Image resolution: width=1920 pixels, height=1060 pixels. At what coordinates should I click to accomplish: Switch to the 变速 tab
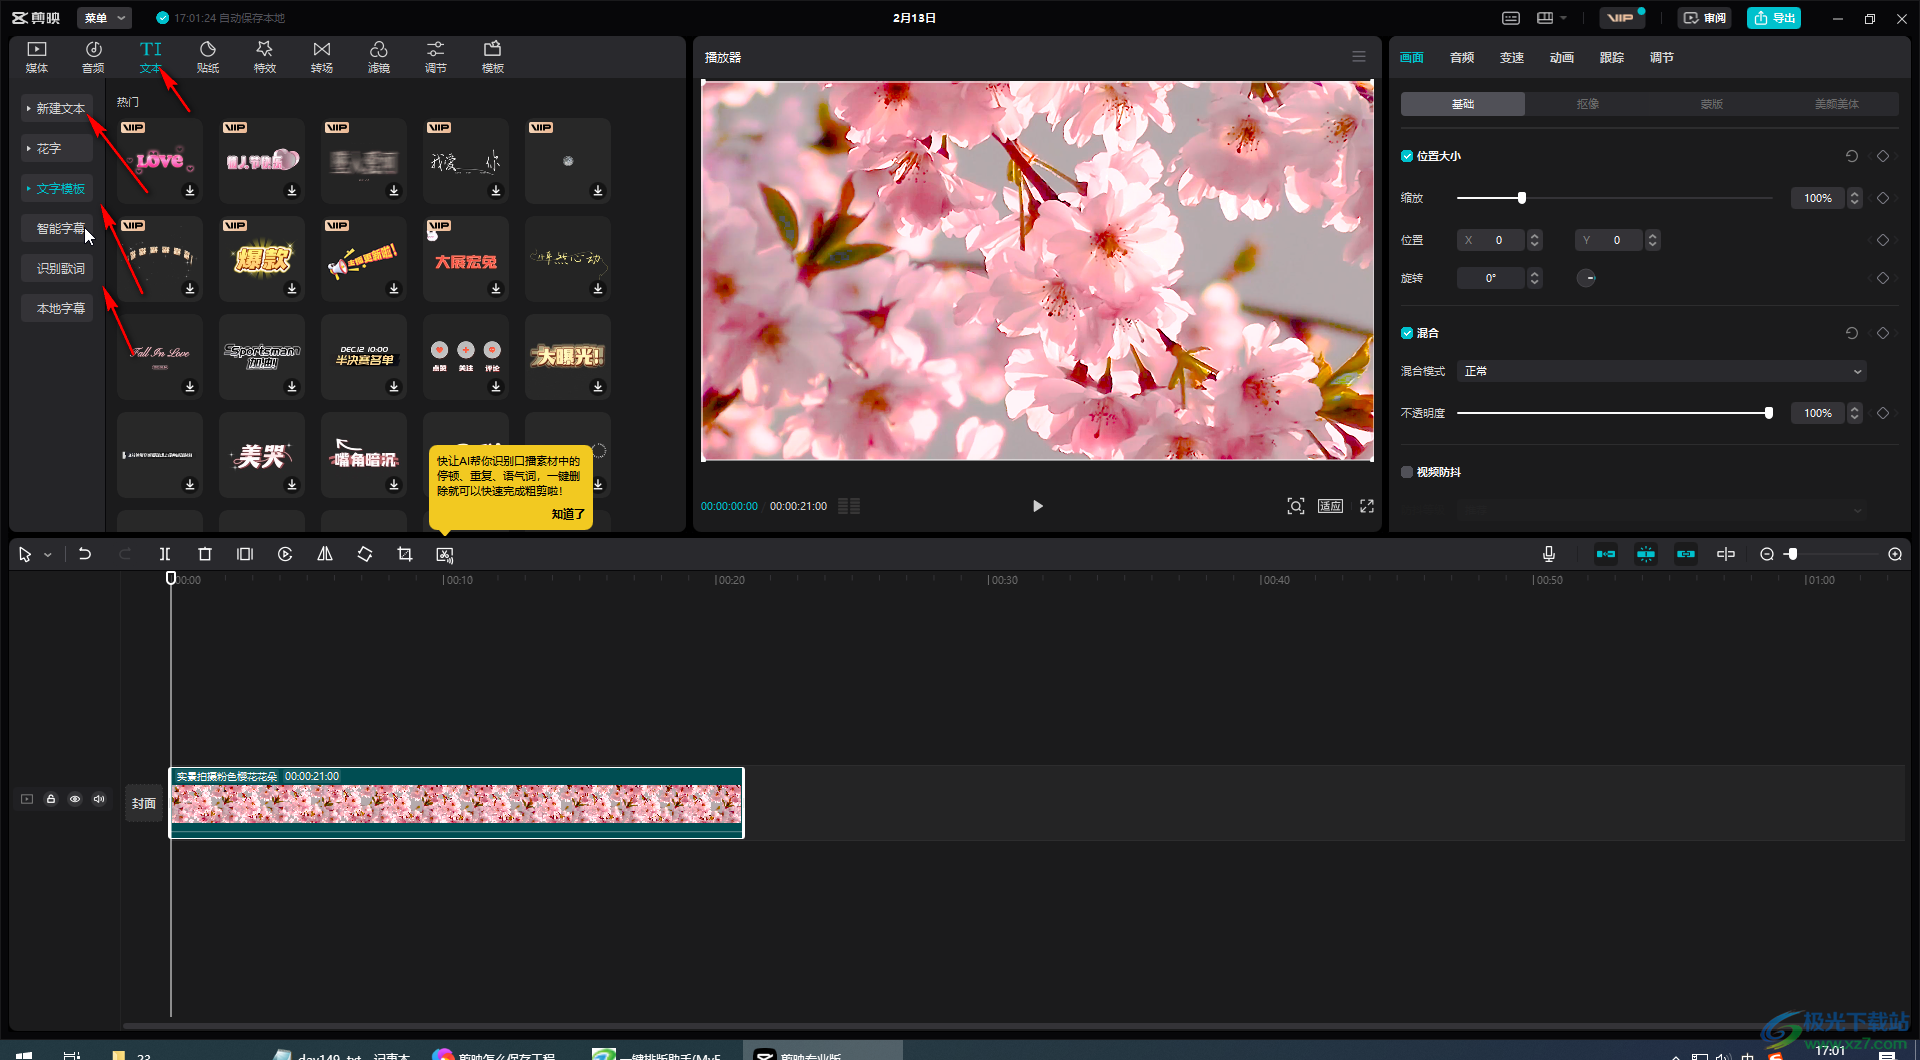[x=1512, y=58]
